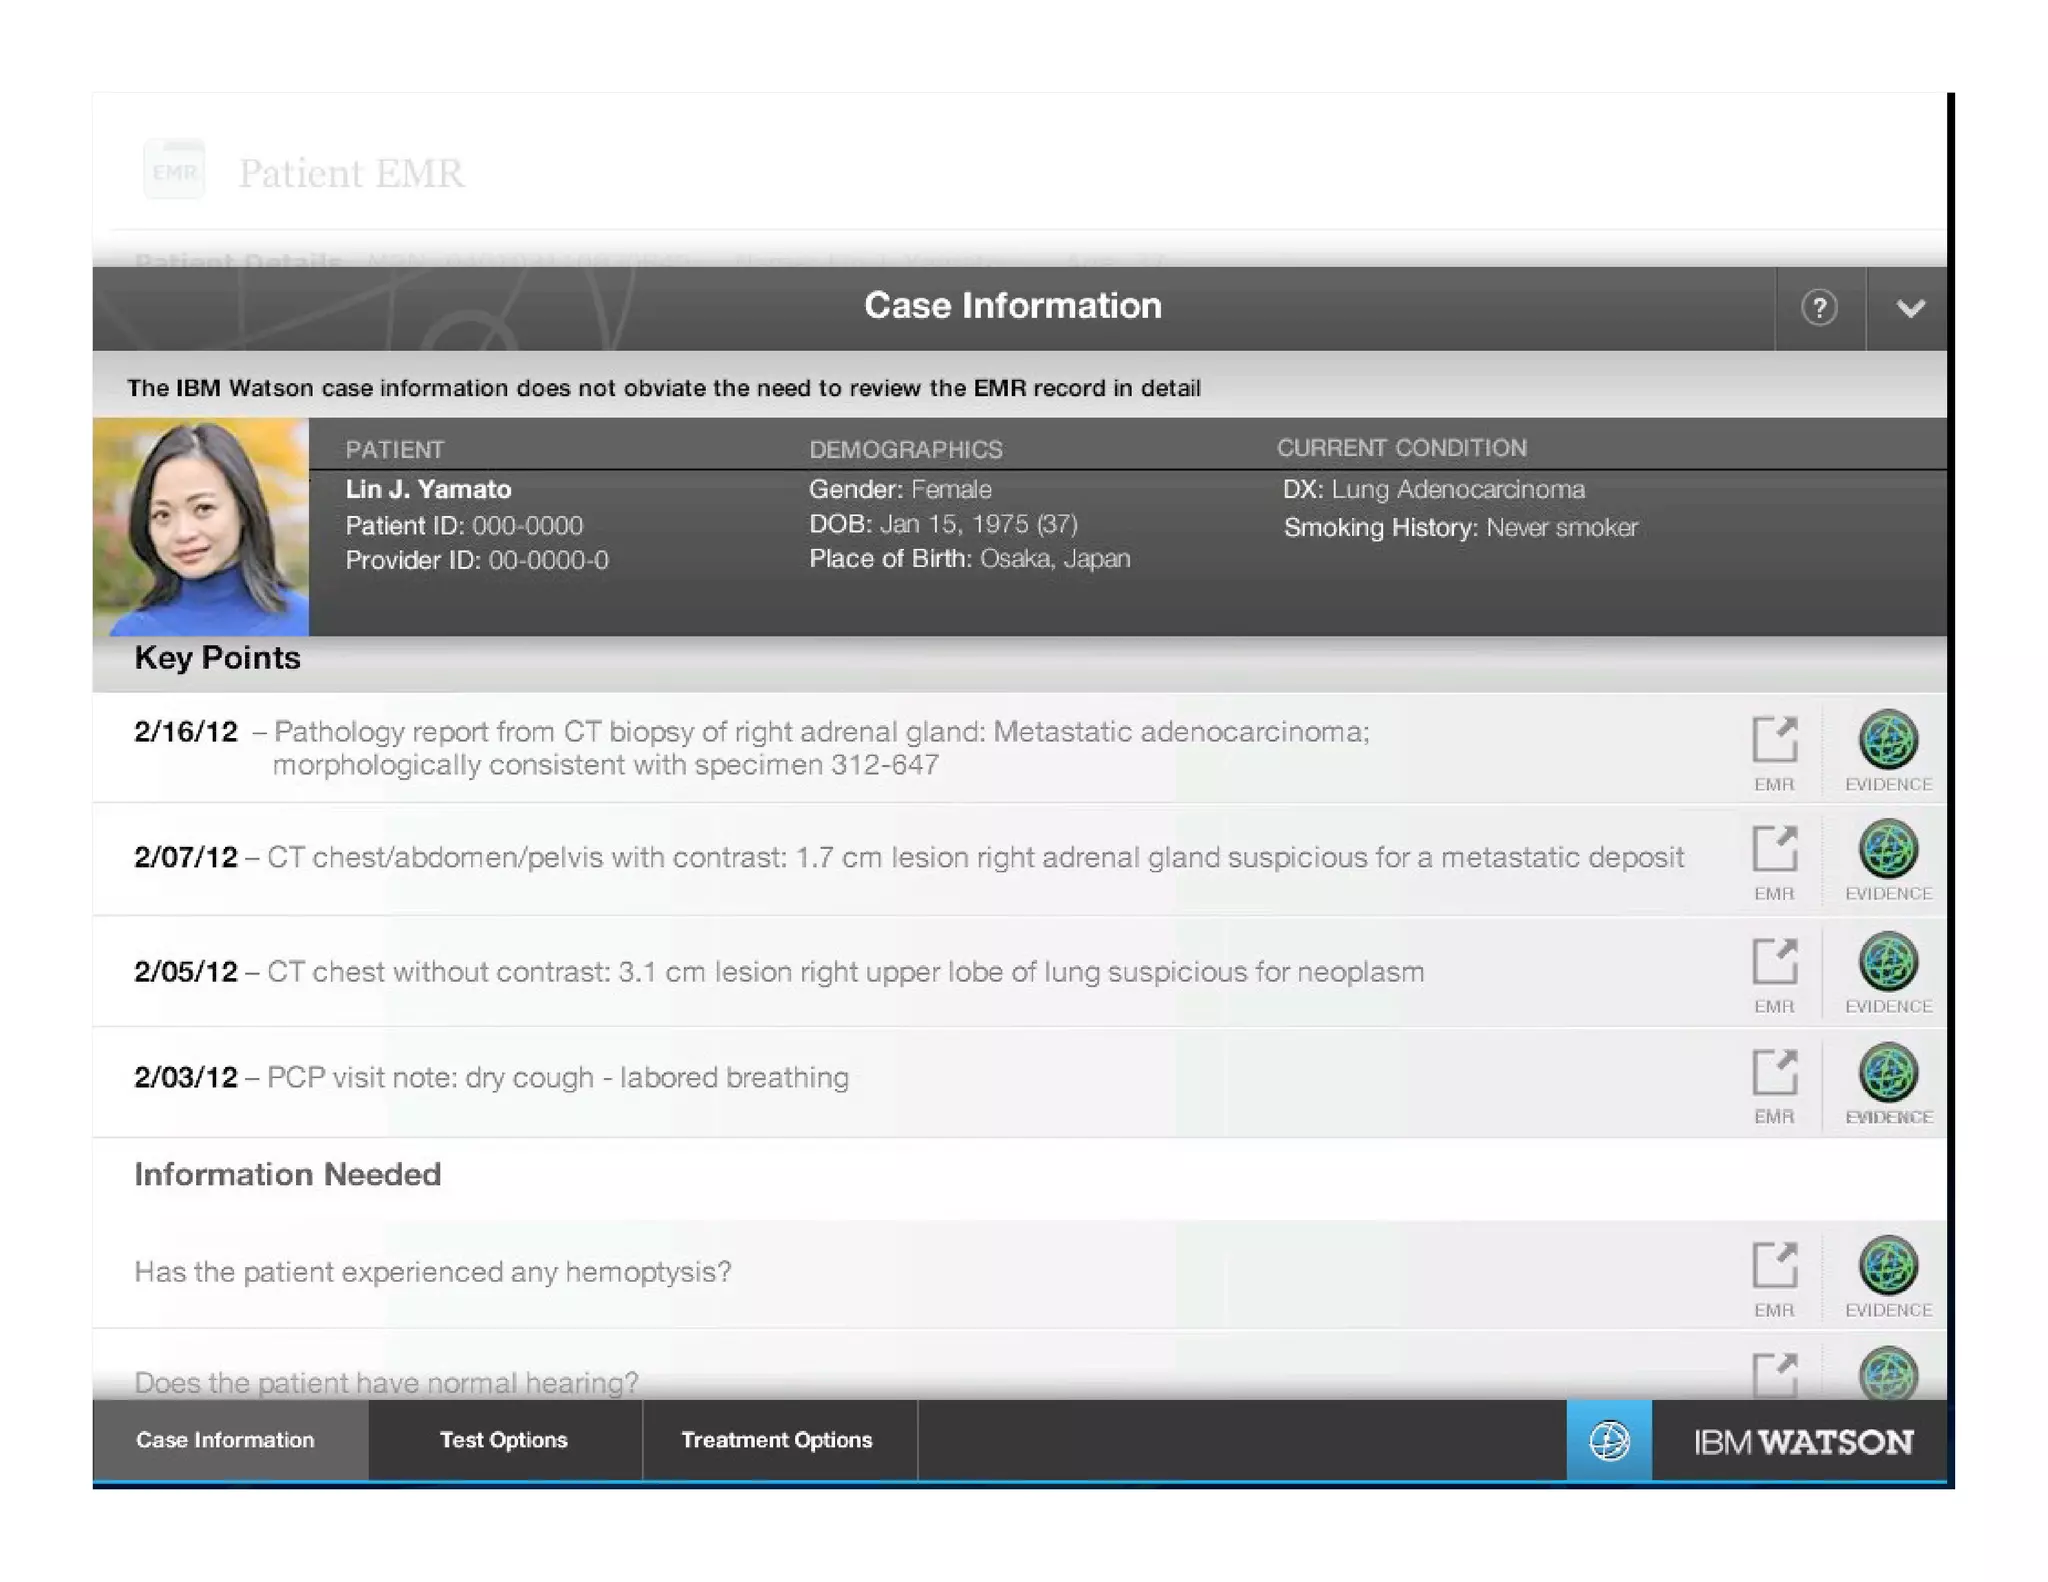This screenshot has width=2048, height=1582.
Task: Click the Patient ID: 000-0000 text
Action: 464,525
